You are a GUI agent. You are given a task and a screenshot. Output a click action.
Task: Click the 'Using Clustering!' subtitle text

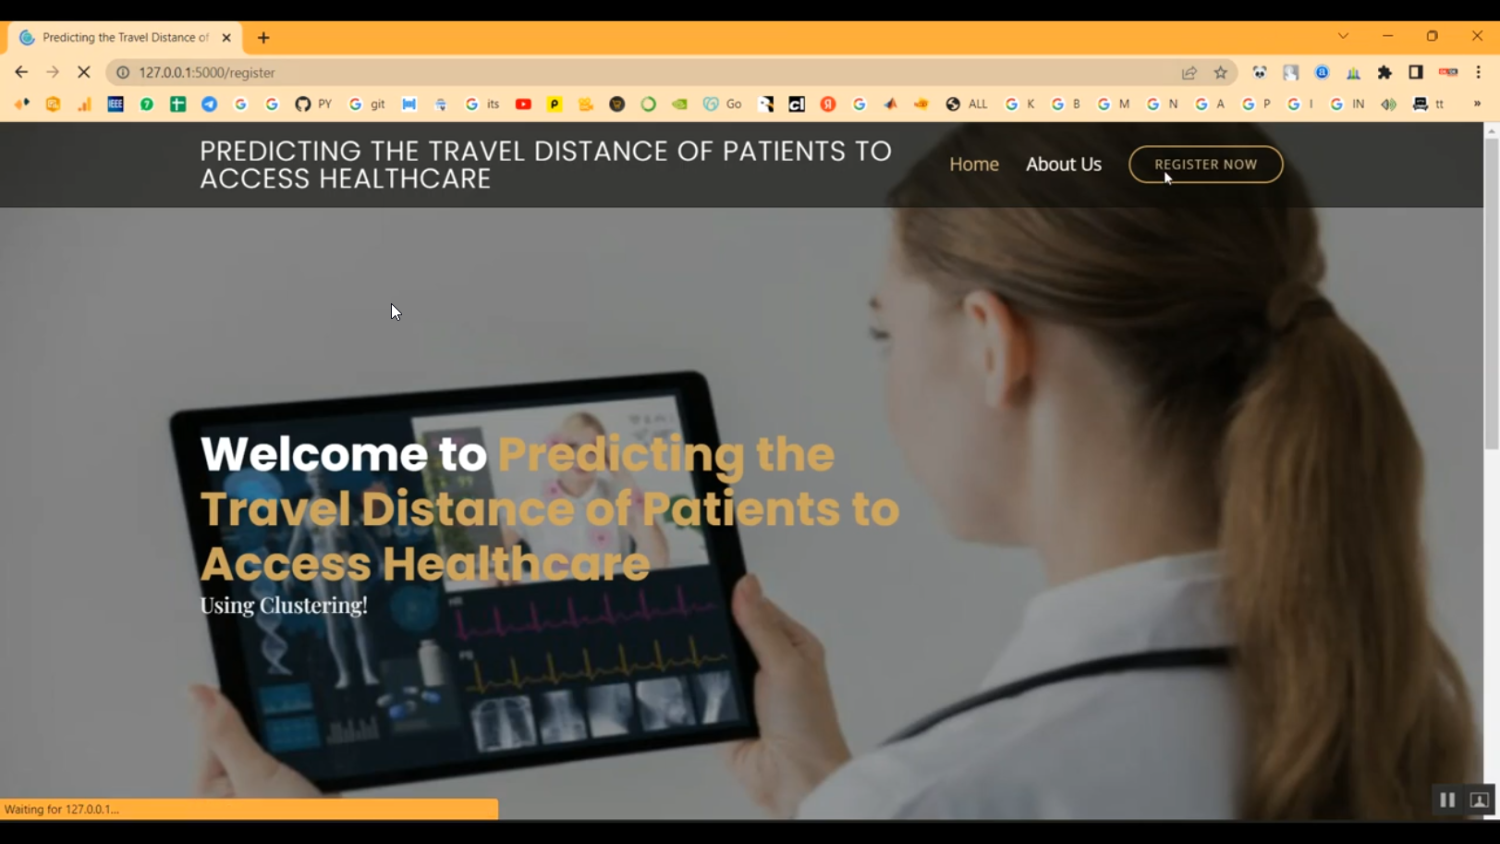click(x=283, y=605)
